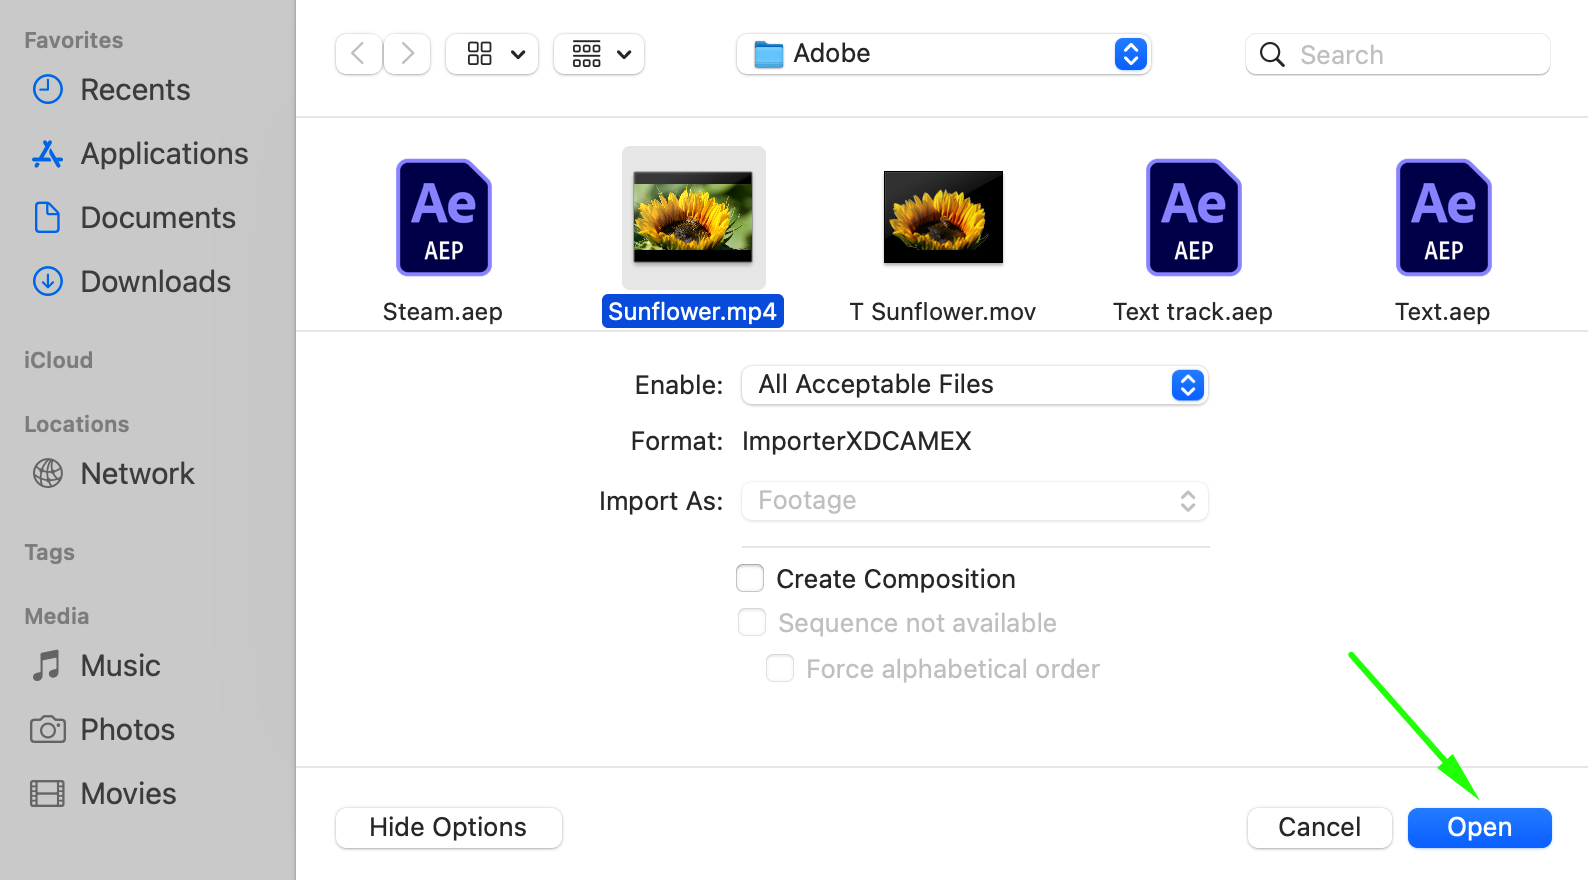Check Force alphabetical order option

[x=780, y=669]
